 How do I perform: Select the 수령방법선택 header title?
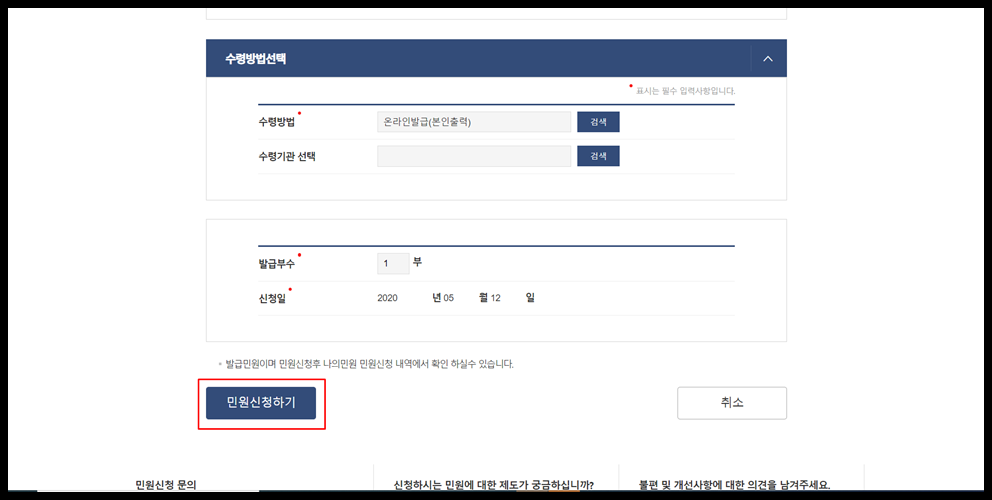(x=256, y=58)
